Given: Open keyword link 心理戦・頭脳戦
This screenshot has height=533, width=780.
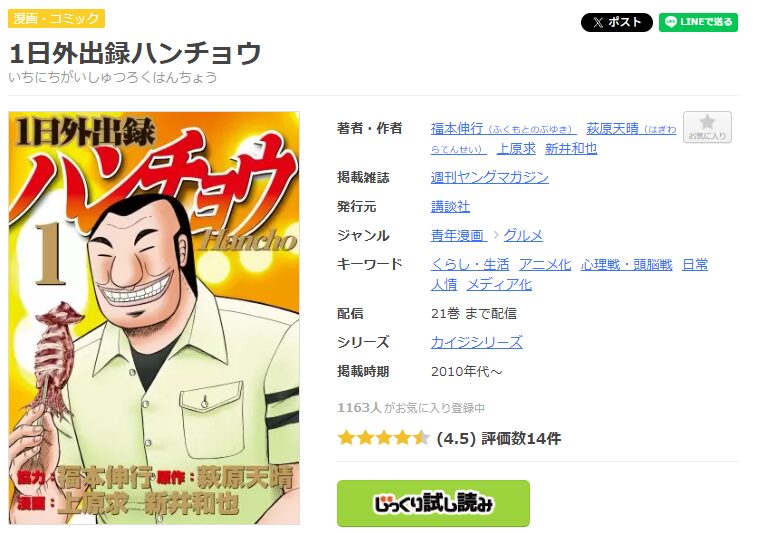Looking at the screenshot, I should pyautogui.click(x=626, y=264).
